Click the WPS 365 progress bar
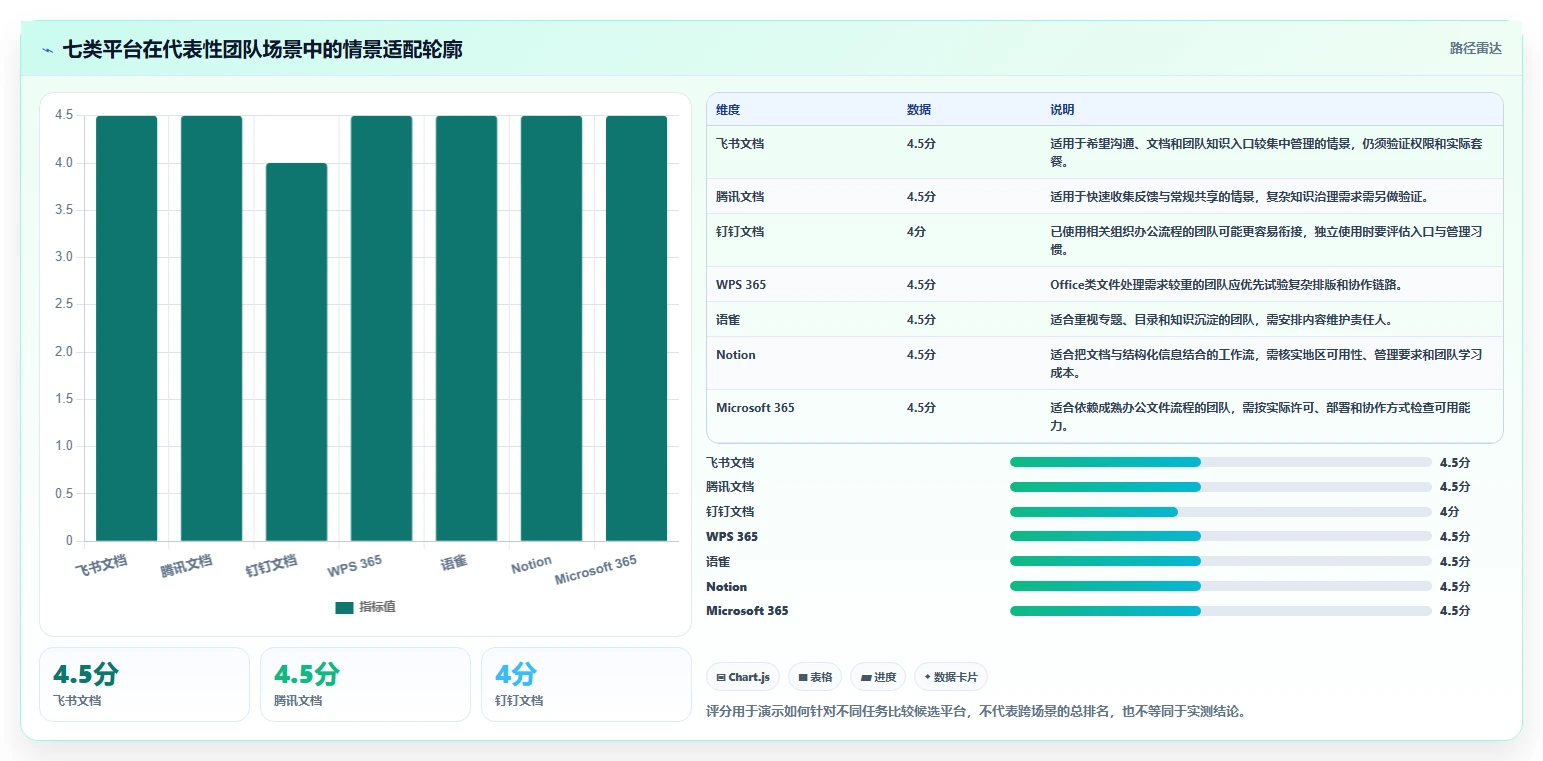 (x=1221, y=536)
